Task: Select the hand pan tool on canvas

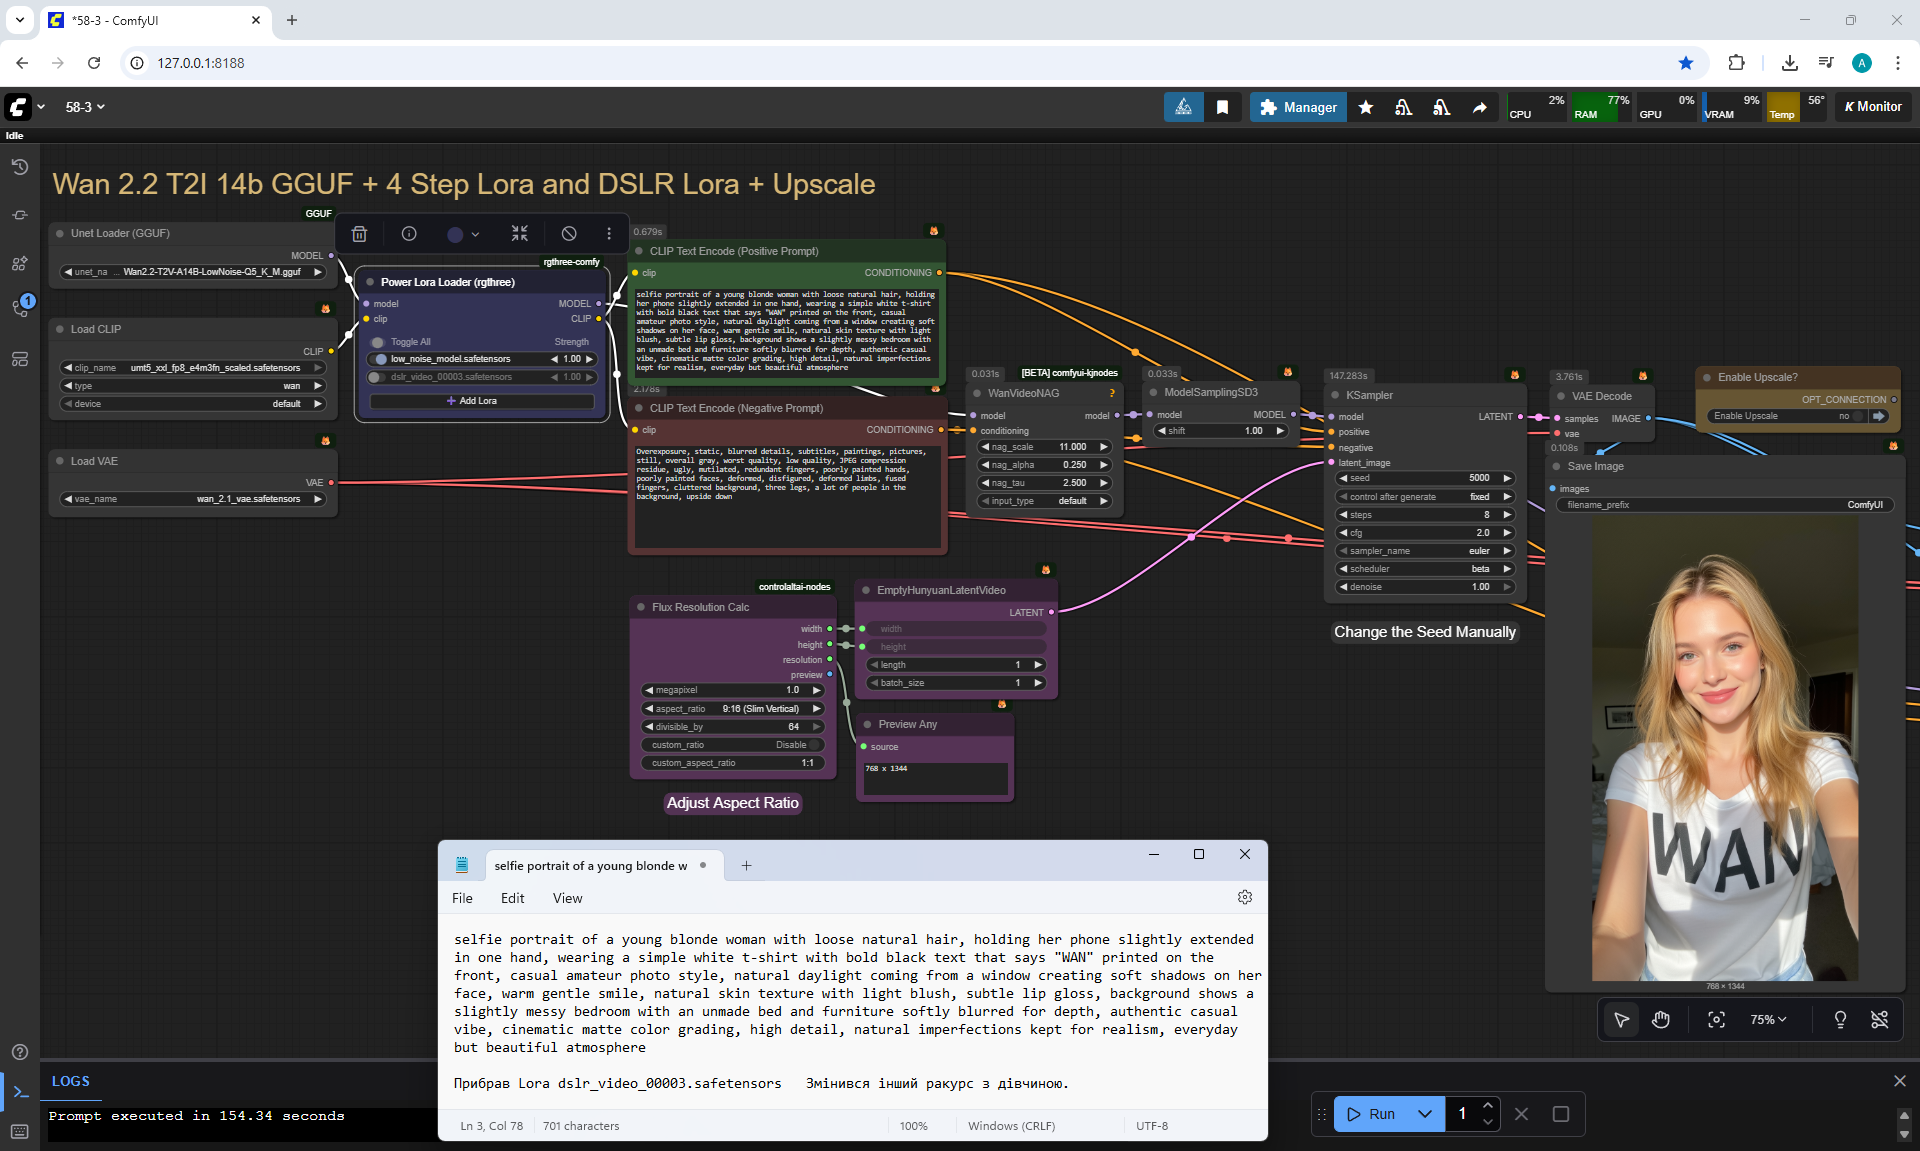Action: 1661,1019
